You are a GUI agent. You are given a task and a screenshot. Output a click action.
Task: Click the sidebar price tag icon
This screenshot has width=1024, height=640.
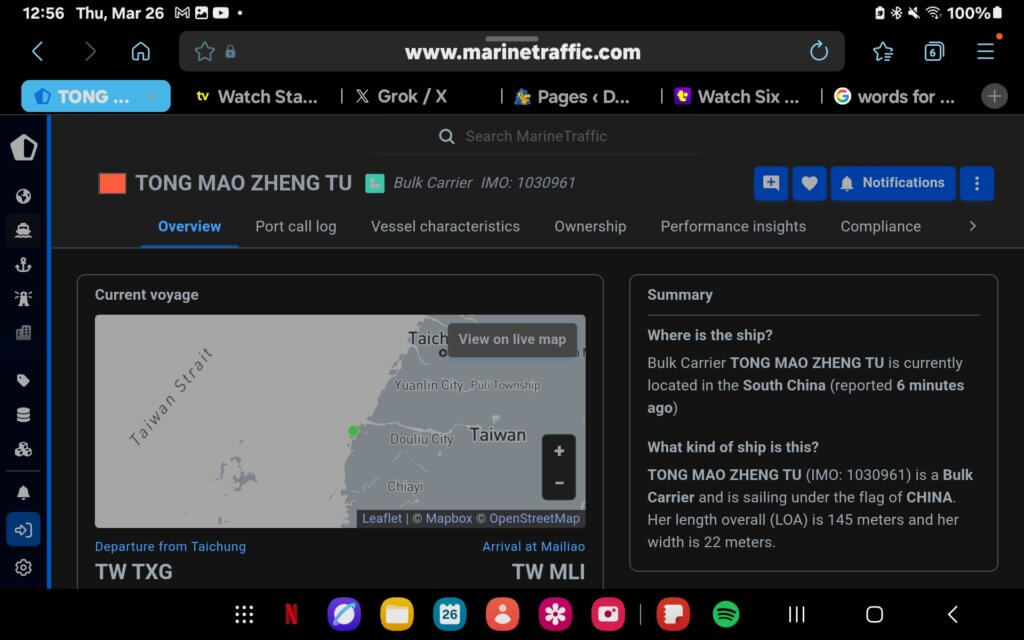[23, 380]
